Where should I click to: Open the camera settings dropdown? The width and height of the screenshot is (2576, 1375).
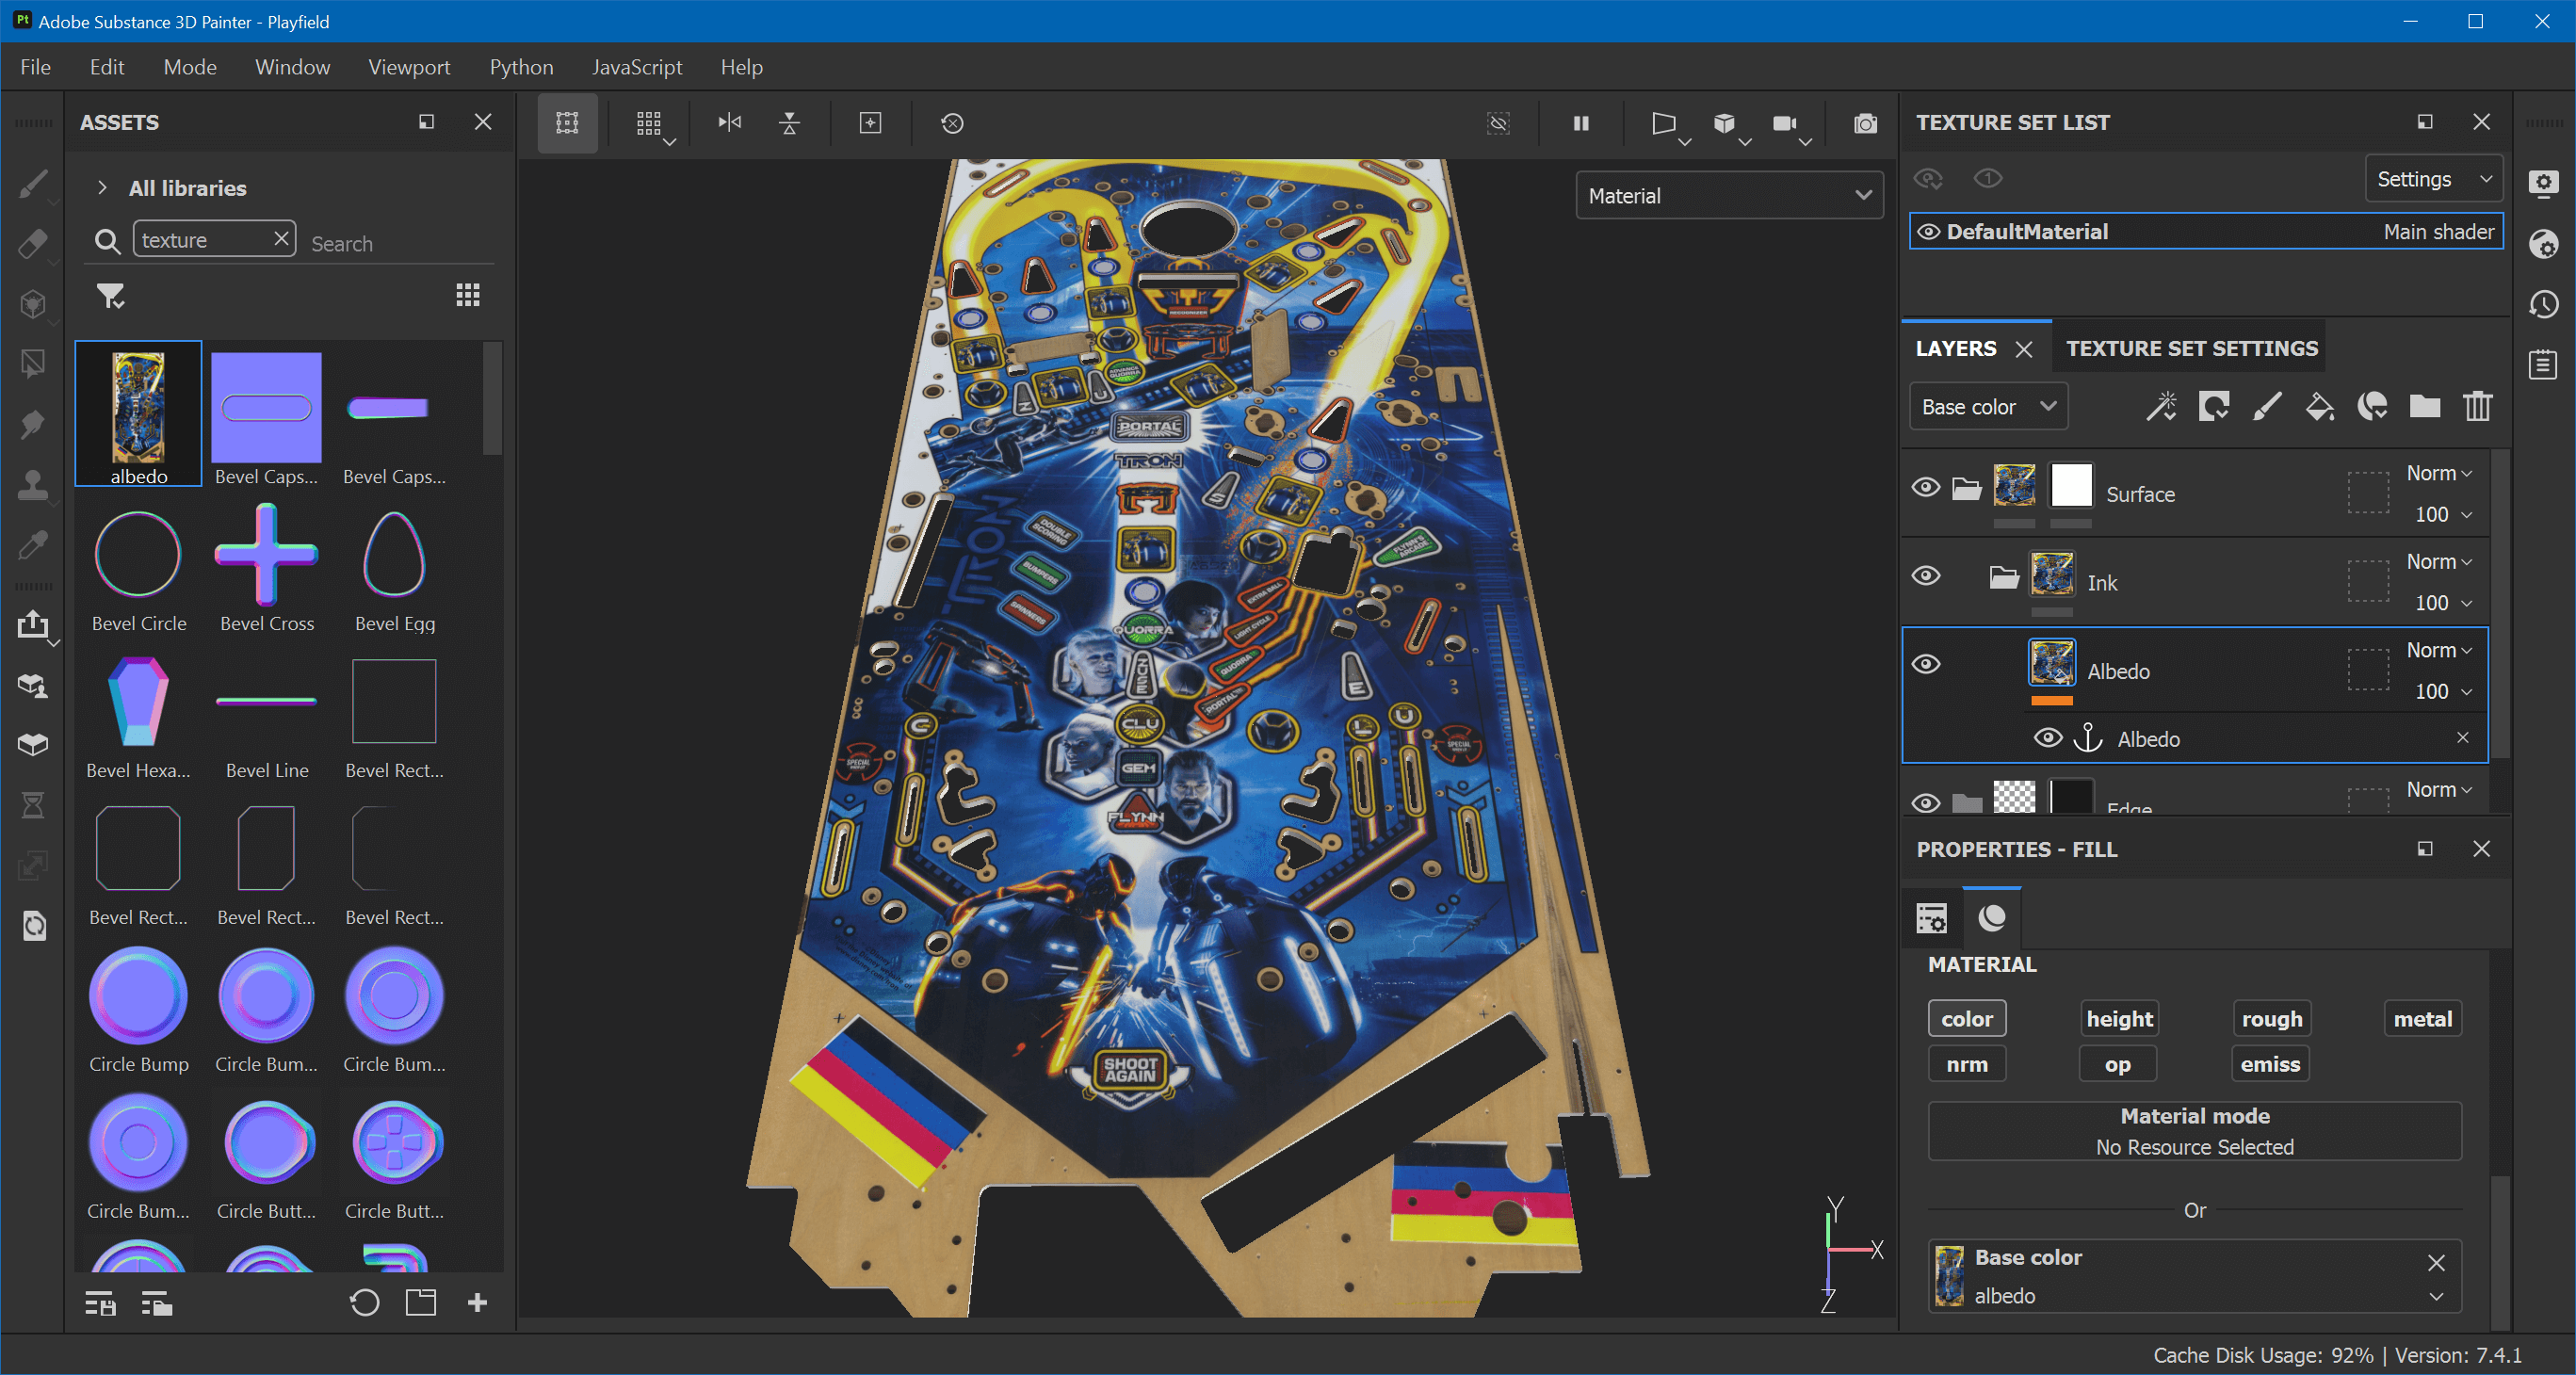(1788, 124)
